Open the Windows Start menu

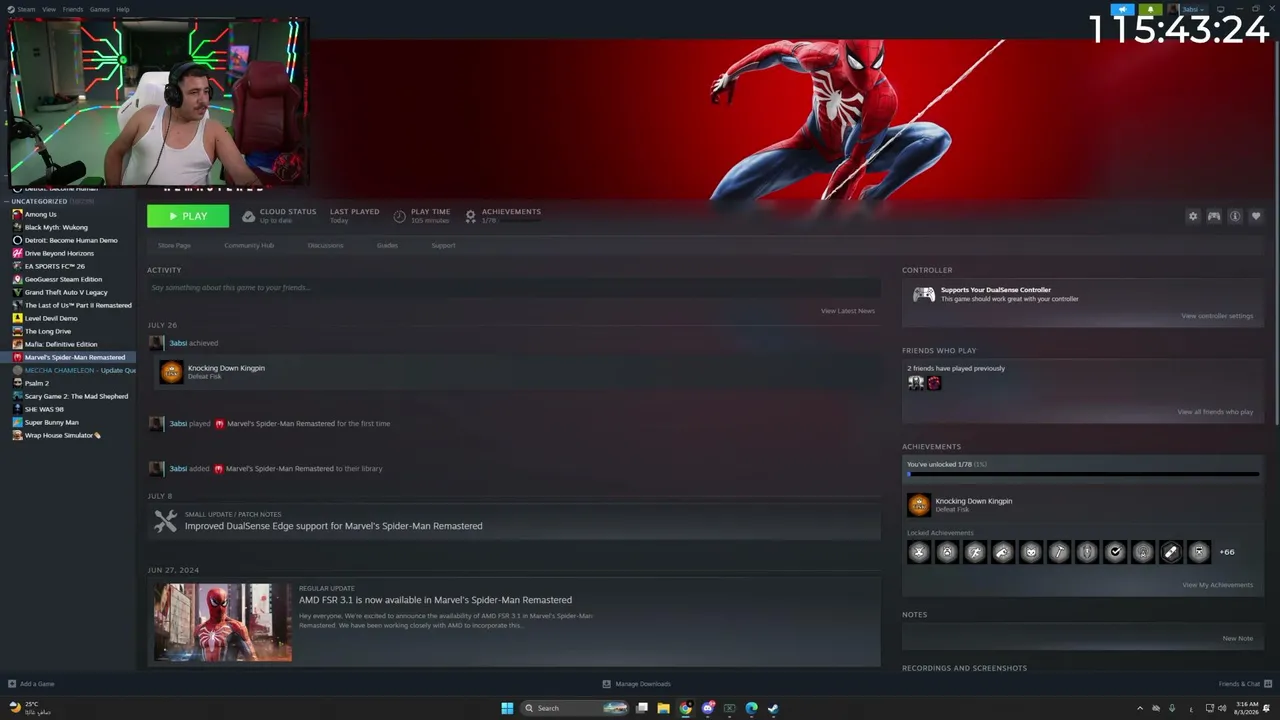(x=507, y=708)
